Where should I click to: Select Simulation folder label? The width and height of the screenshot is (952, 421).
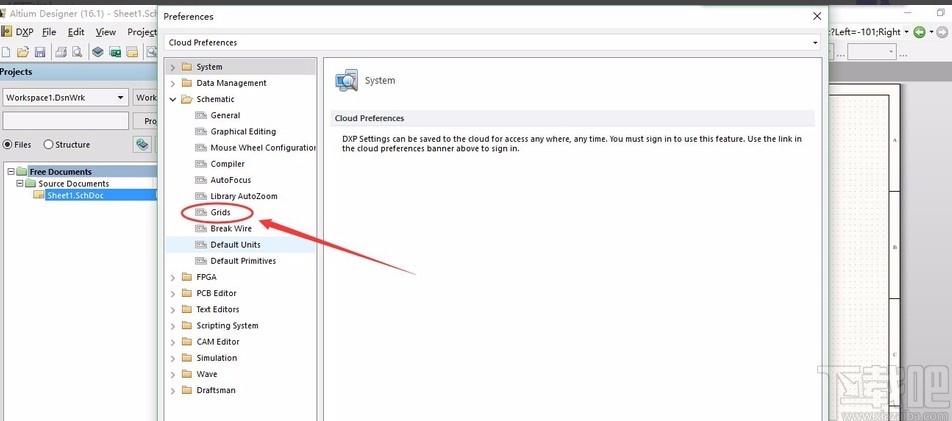217,358
